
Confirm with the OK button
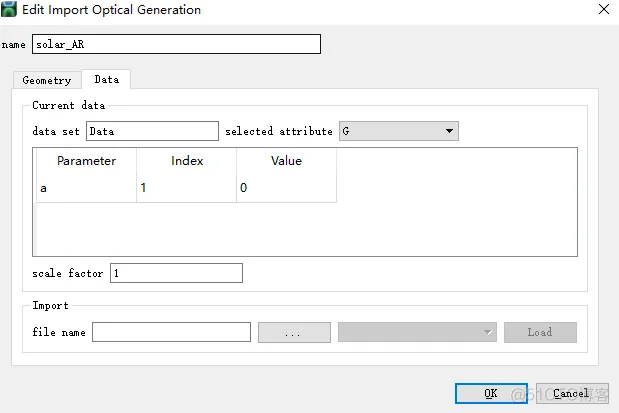(x=491, y=393)
